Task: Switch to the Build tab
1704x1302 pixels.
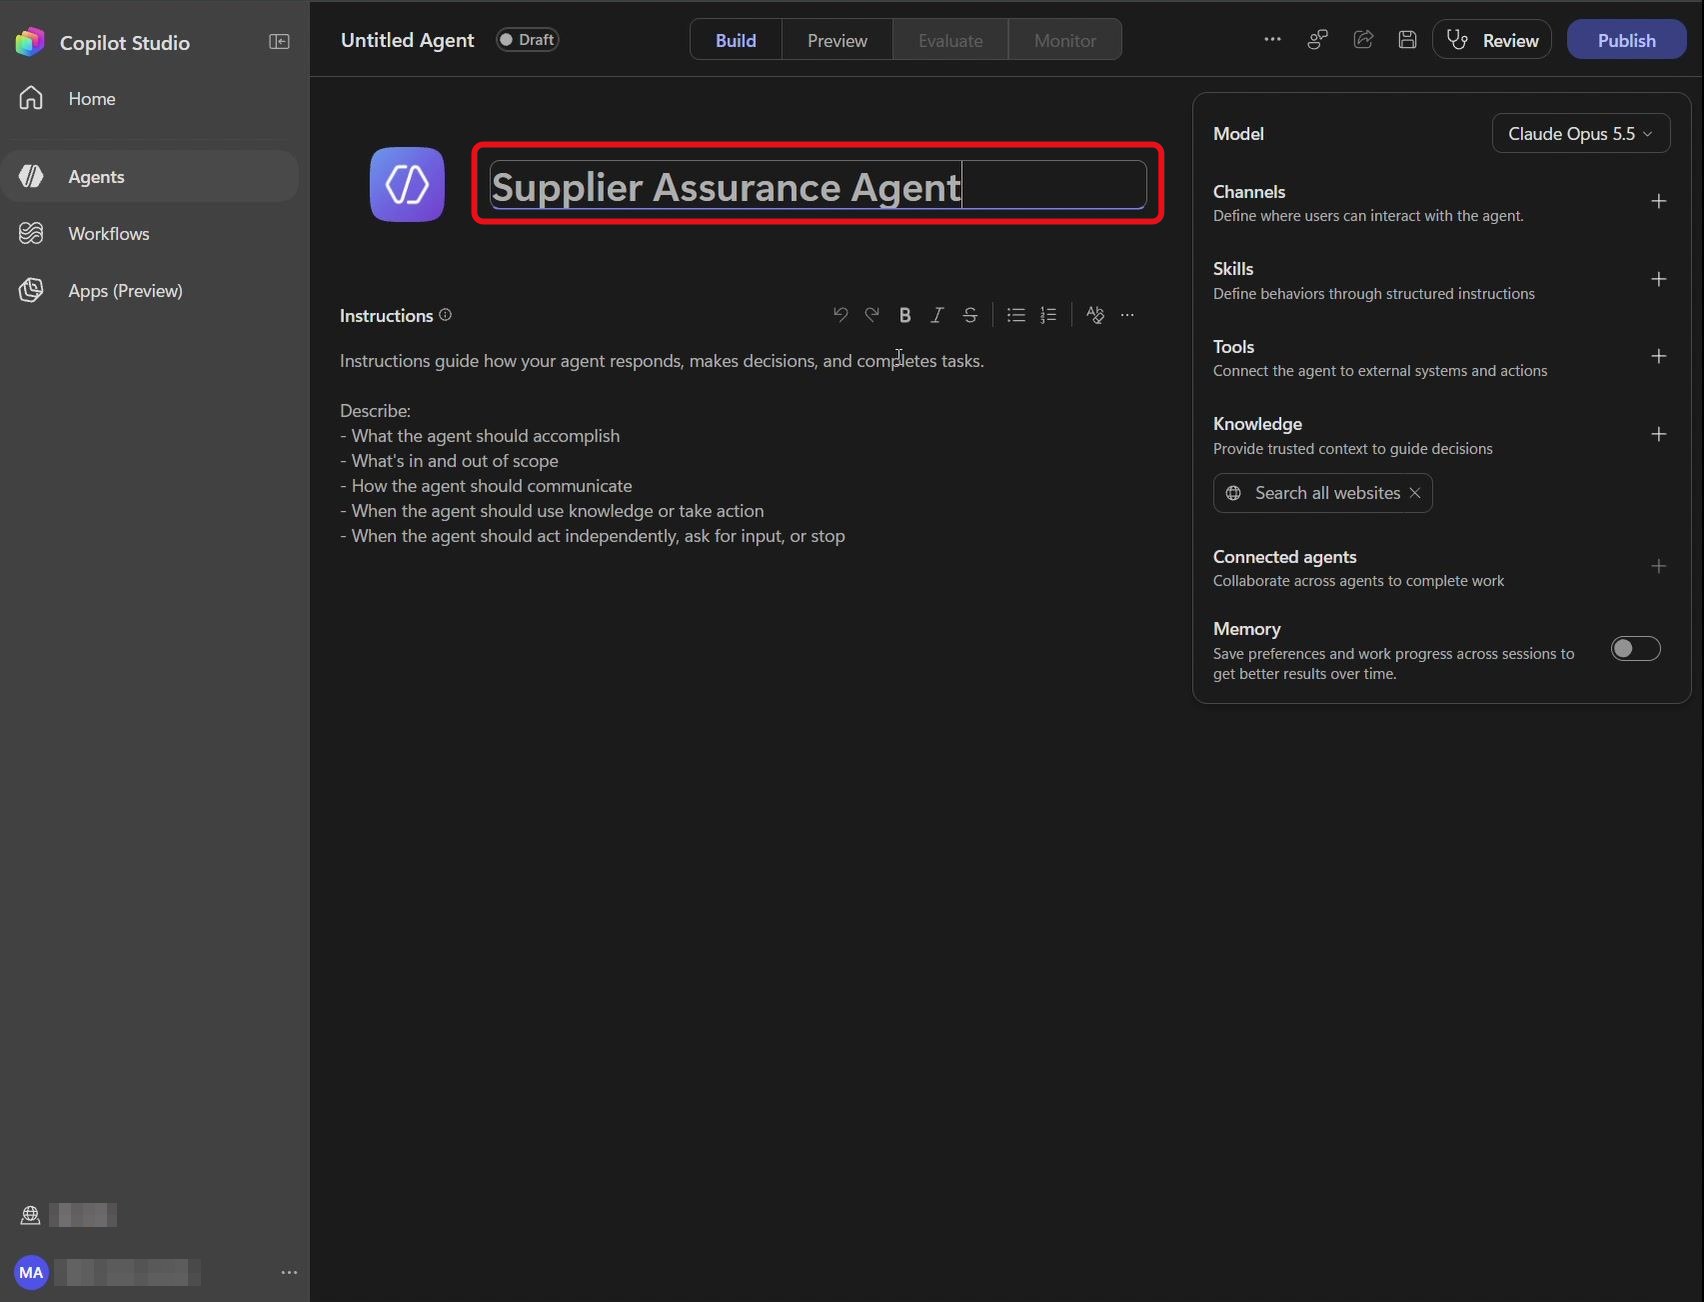Action: 735,40
